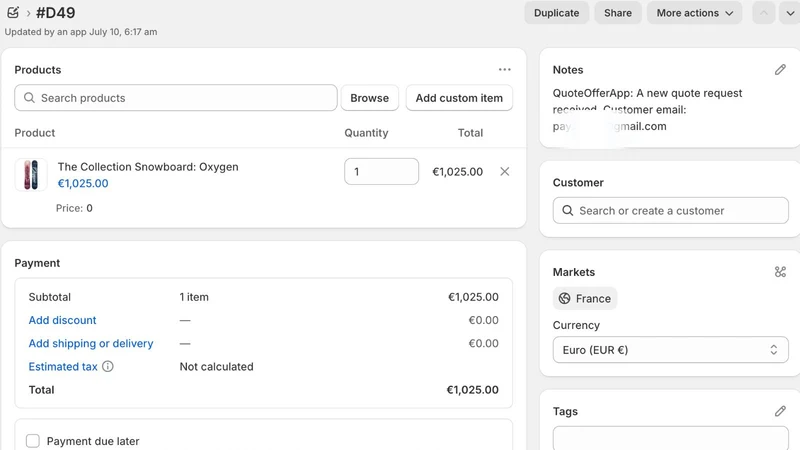Viewport: 800px width, 450px height.
Task: Focus the Search products field
Action: tap(176, 98)
